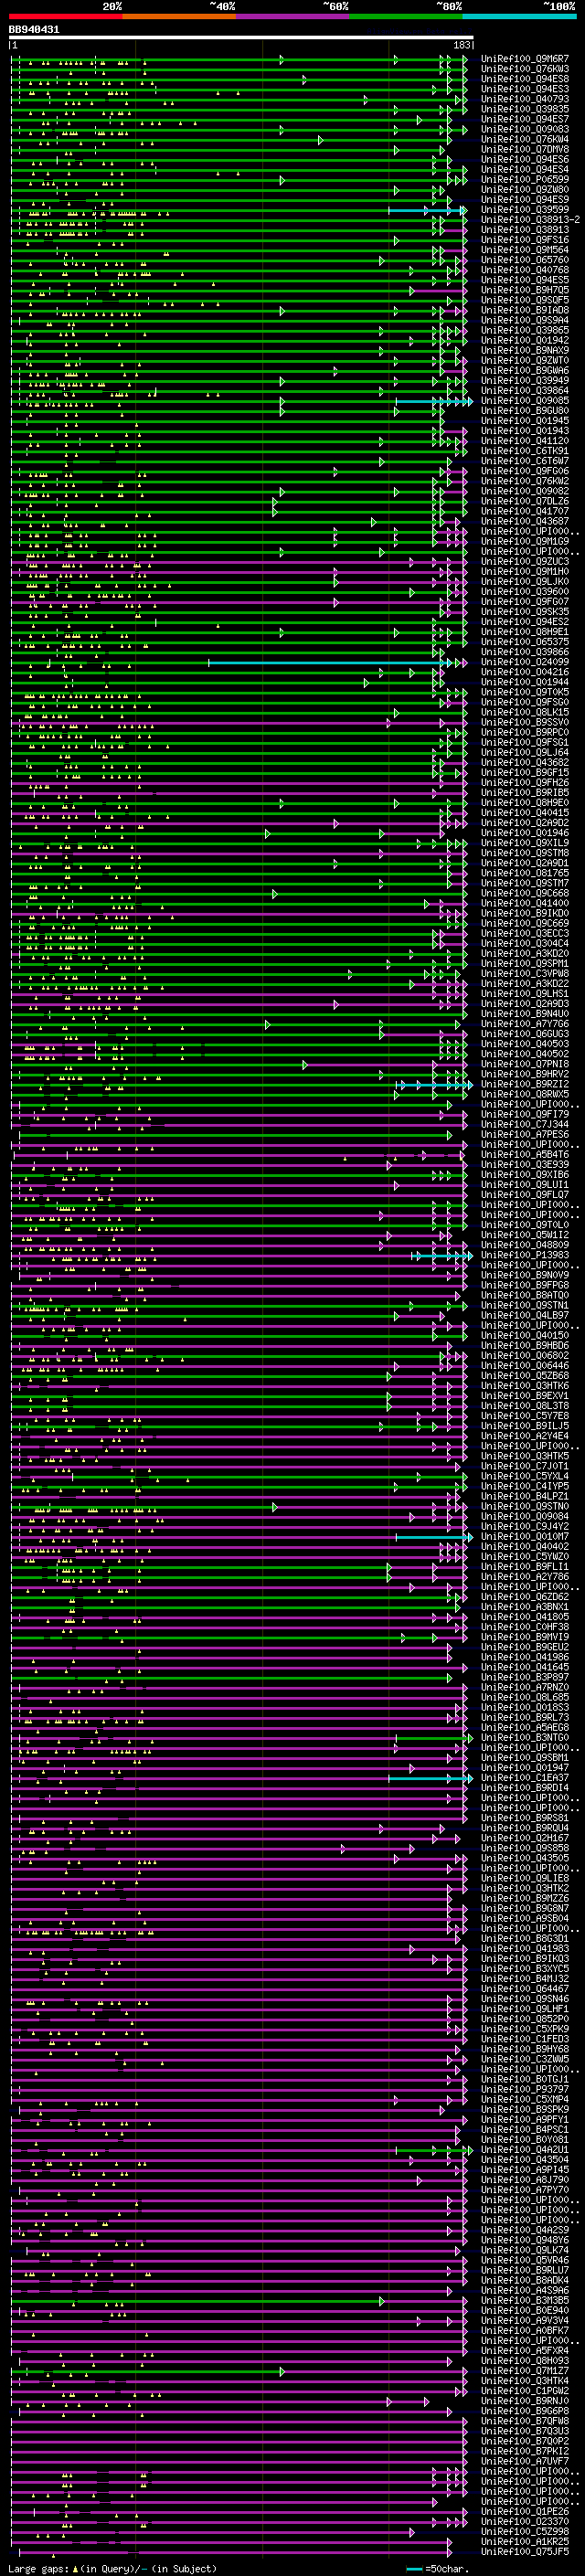Select hit UniRef100_Q948Y6
The width and height of the screenshot is (585, 2576).
pyautogui.click(x=525, y=2239)
